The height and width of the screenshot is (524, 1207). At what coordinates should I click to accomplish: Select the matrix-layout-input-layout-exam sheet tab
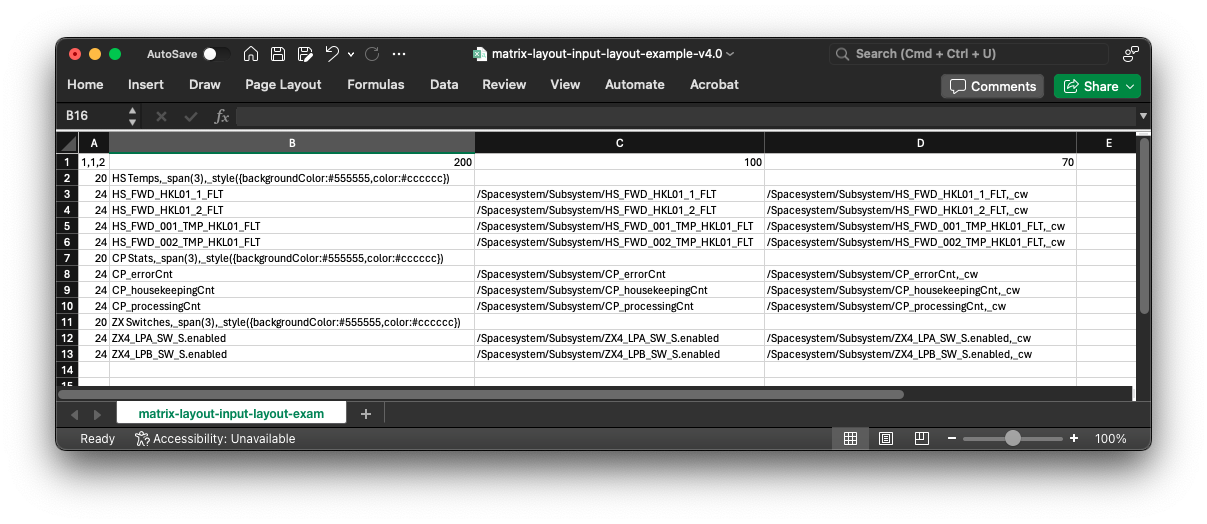point(231,413)
